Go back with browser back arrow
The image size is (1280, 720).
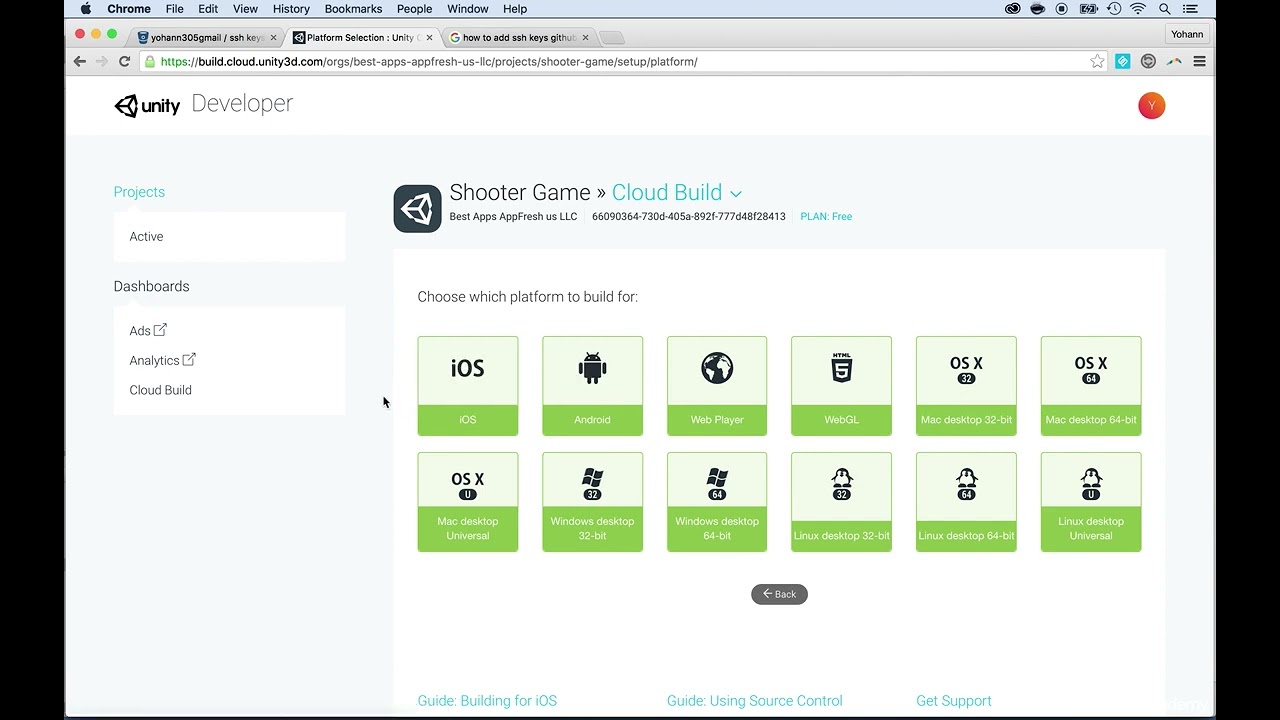tap(80, 61)
